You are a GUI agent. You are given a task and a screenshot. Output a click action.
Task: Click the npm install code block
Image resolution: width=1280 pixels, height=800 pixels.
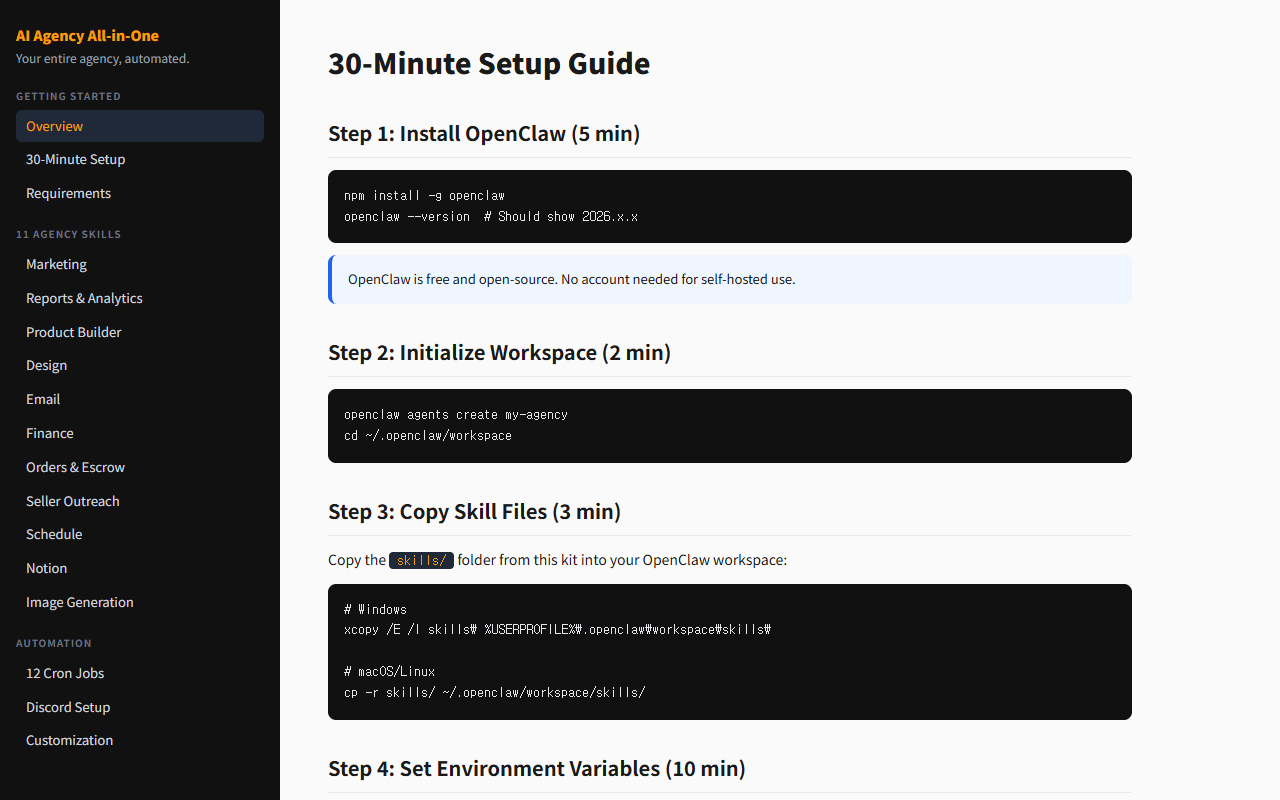(729, 206)
